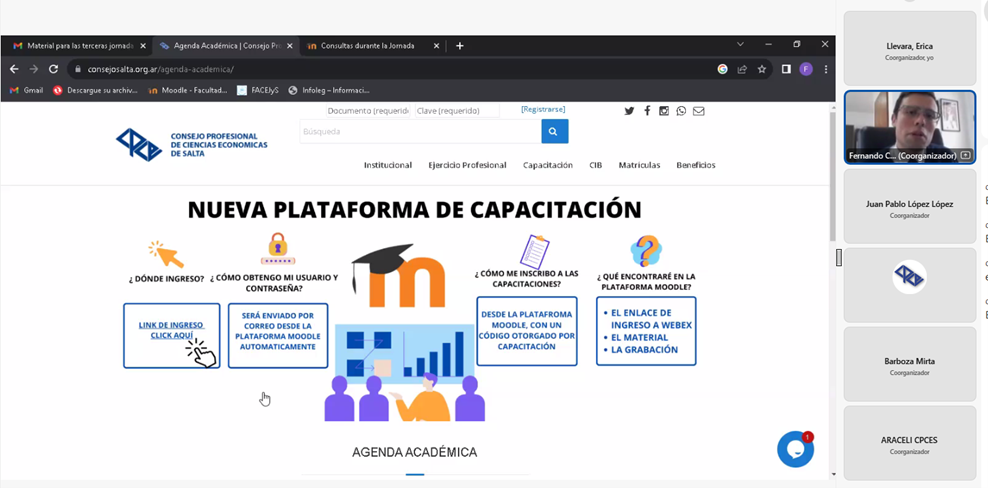Viewport: 988px width, 488px height.
Task: Open the mail envelope icon in header
Action: pyautogui.click(x=699, y=111)
